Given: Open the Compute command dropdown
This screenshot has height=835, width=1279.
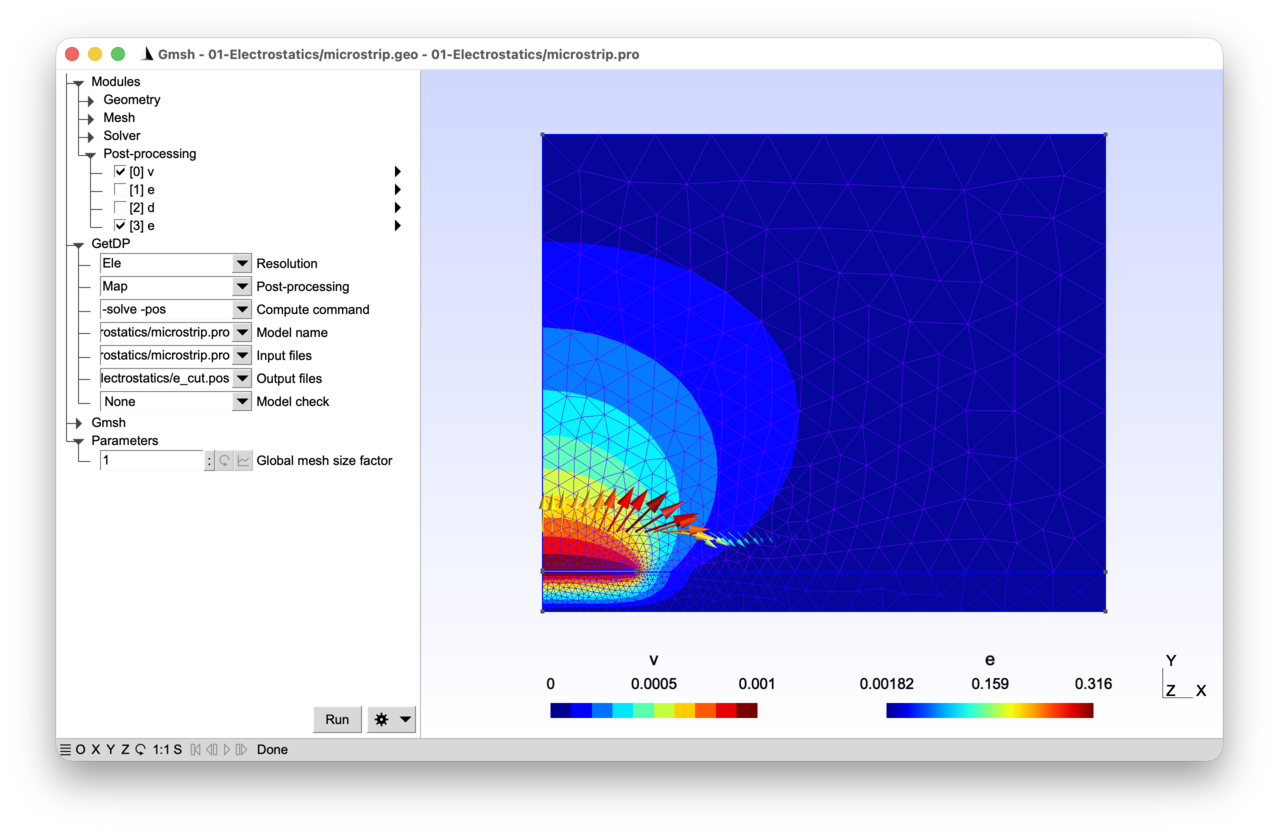Looking at the screenshot, I should (242, 309).
